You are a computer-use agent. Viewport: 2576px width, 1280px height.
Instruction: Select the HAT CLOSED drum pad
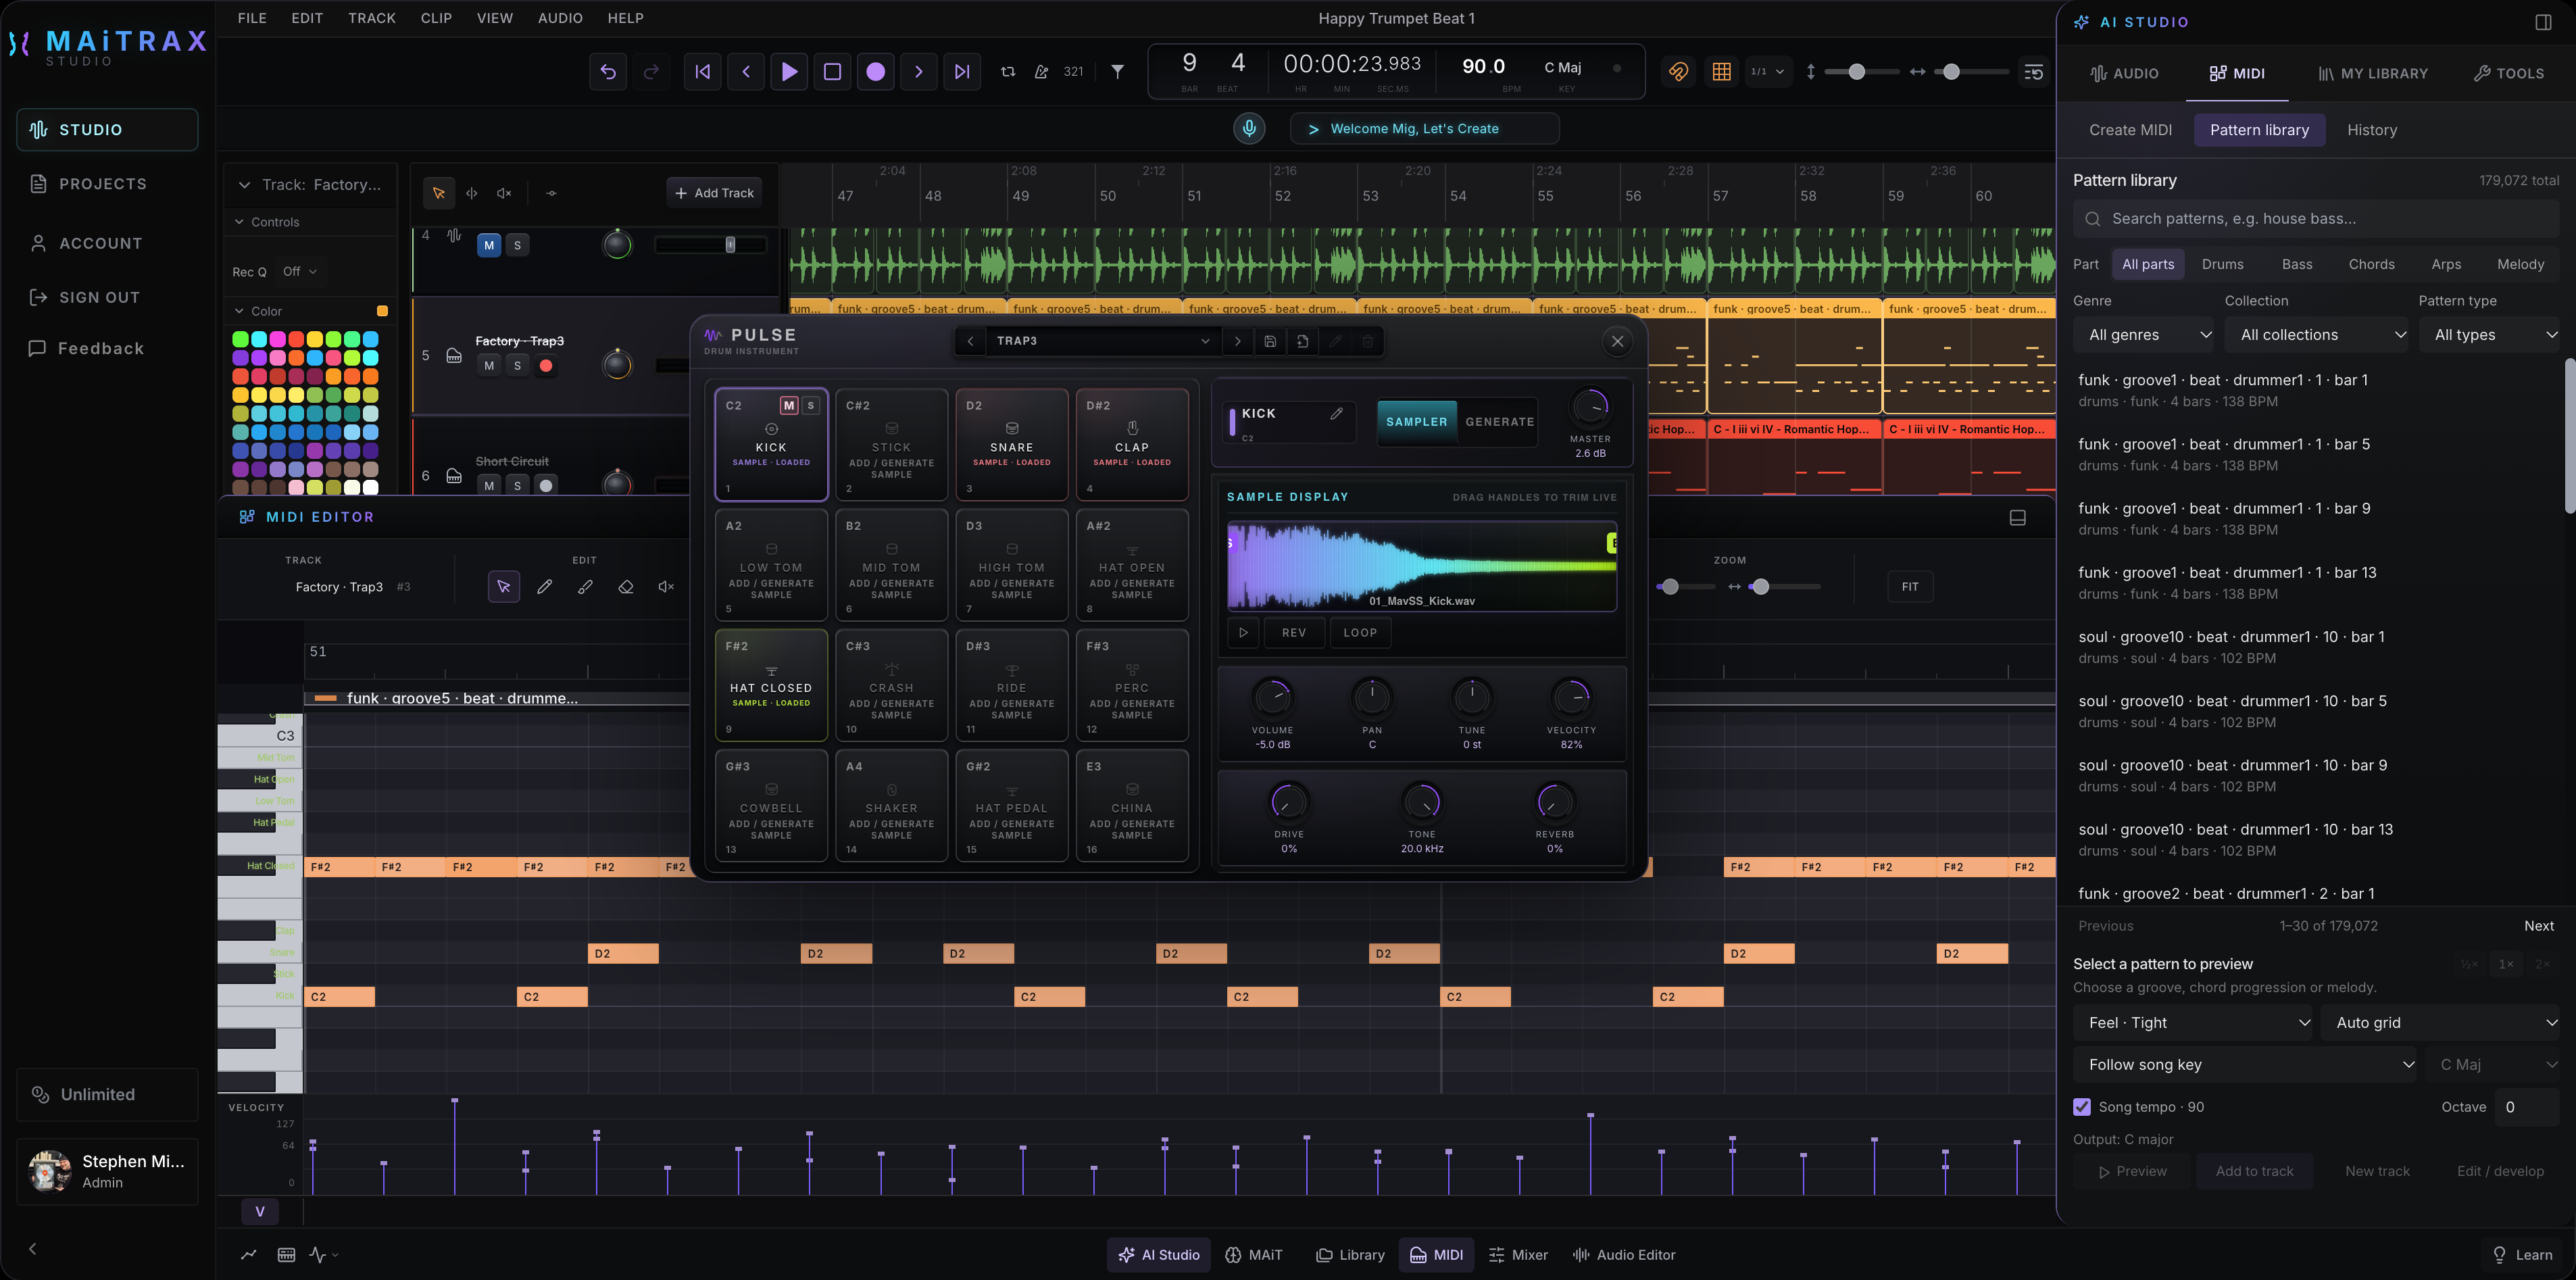[x=771, y=685]
